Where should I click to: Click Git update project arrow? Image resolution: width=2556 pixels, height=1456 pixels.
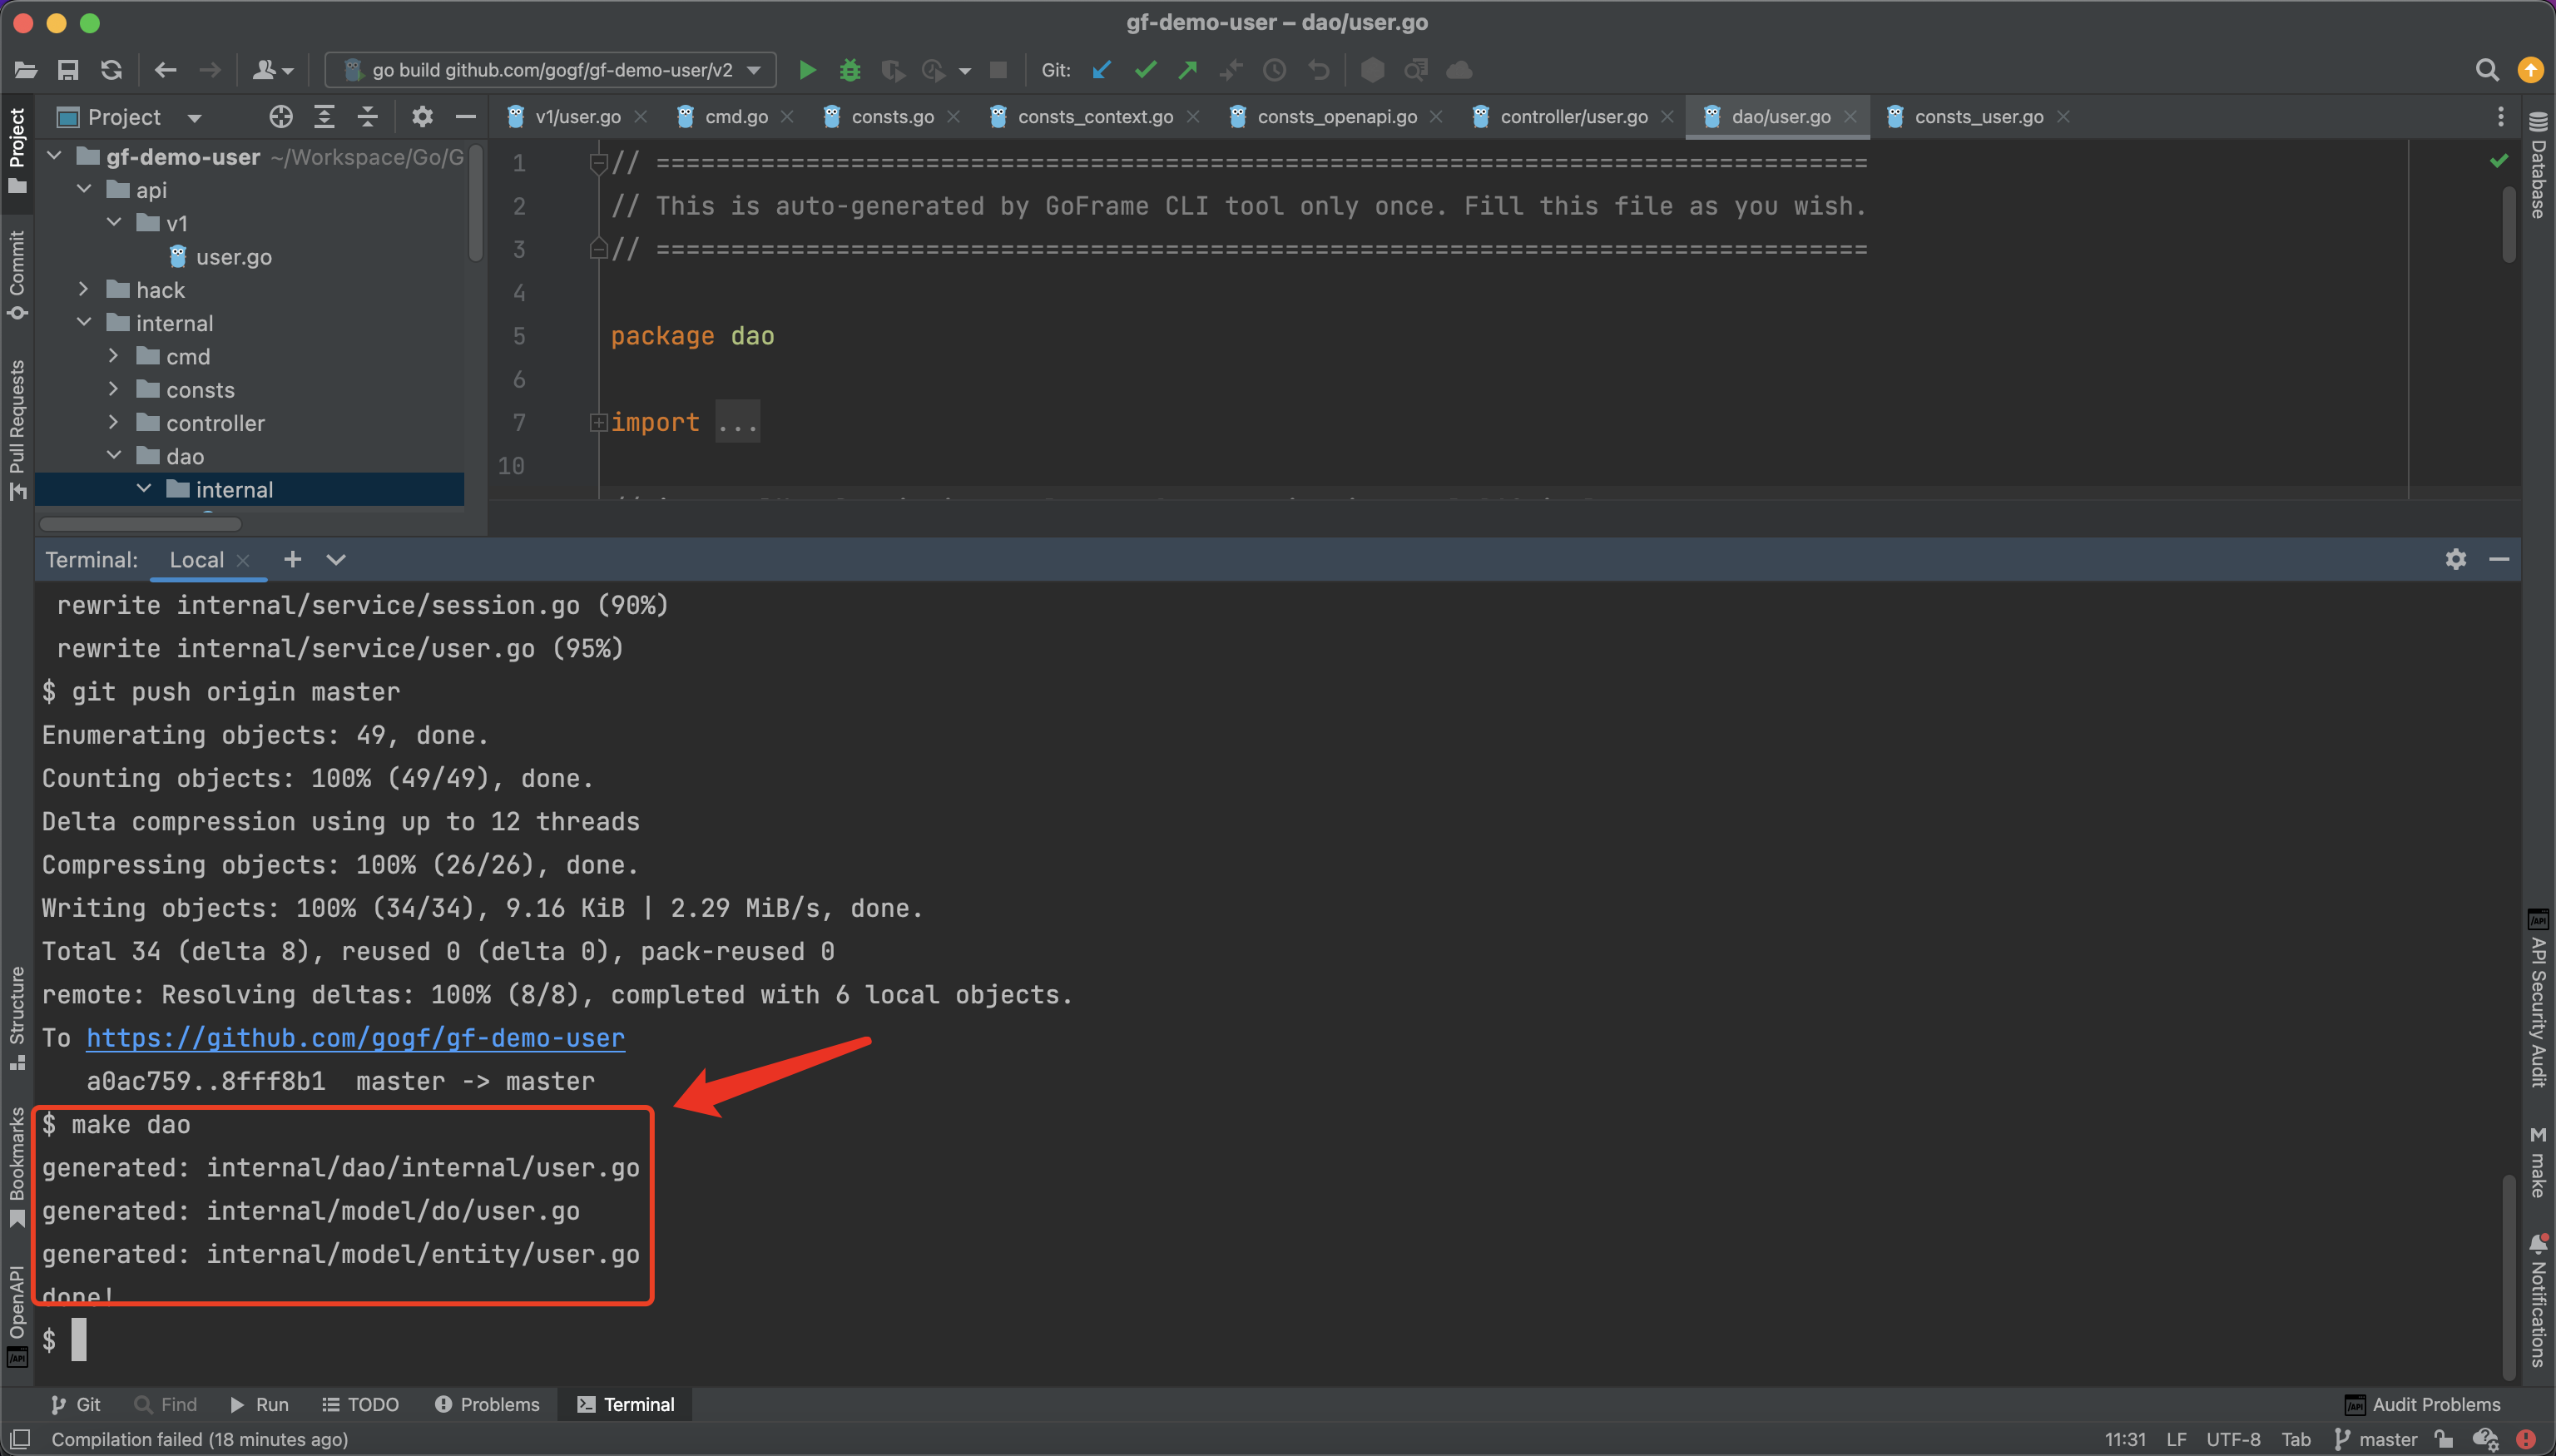(1102, 70)
